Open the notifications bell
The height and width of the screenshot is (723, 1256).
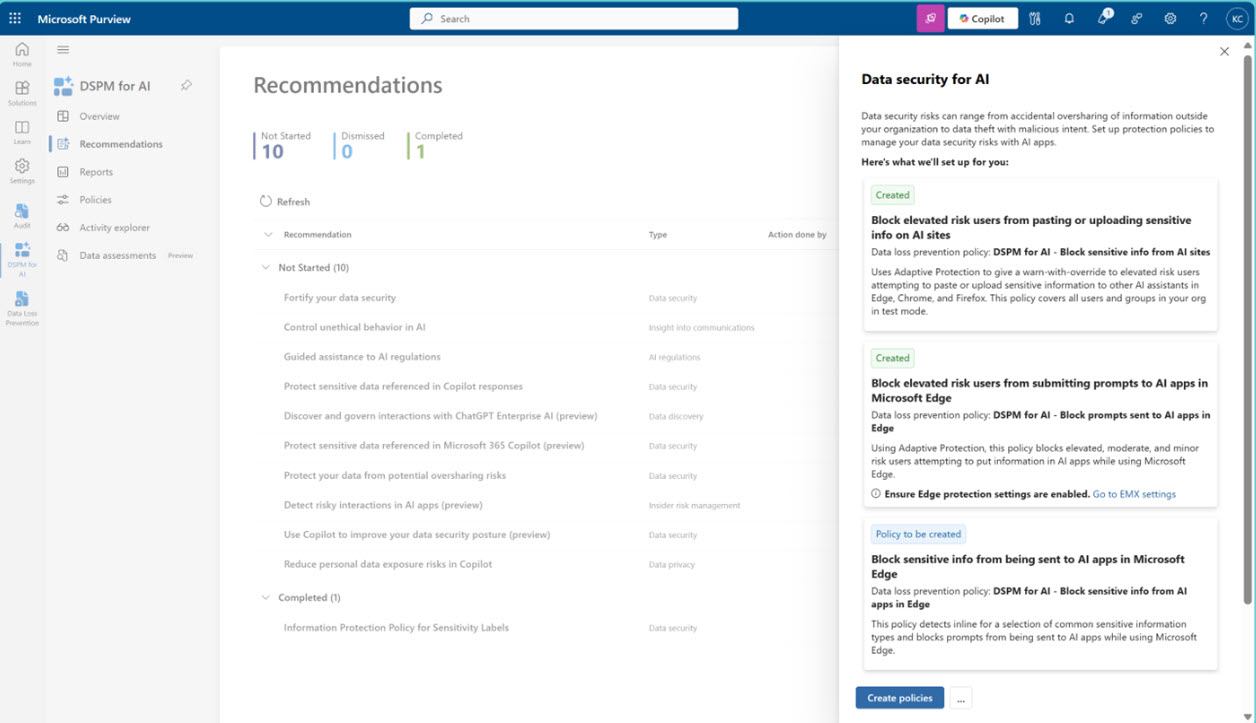pos(1069,18)
